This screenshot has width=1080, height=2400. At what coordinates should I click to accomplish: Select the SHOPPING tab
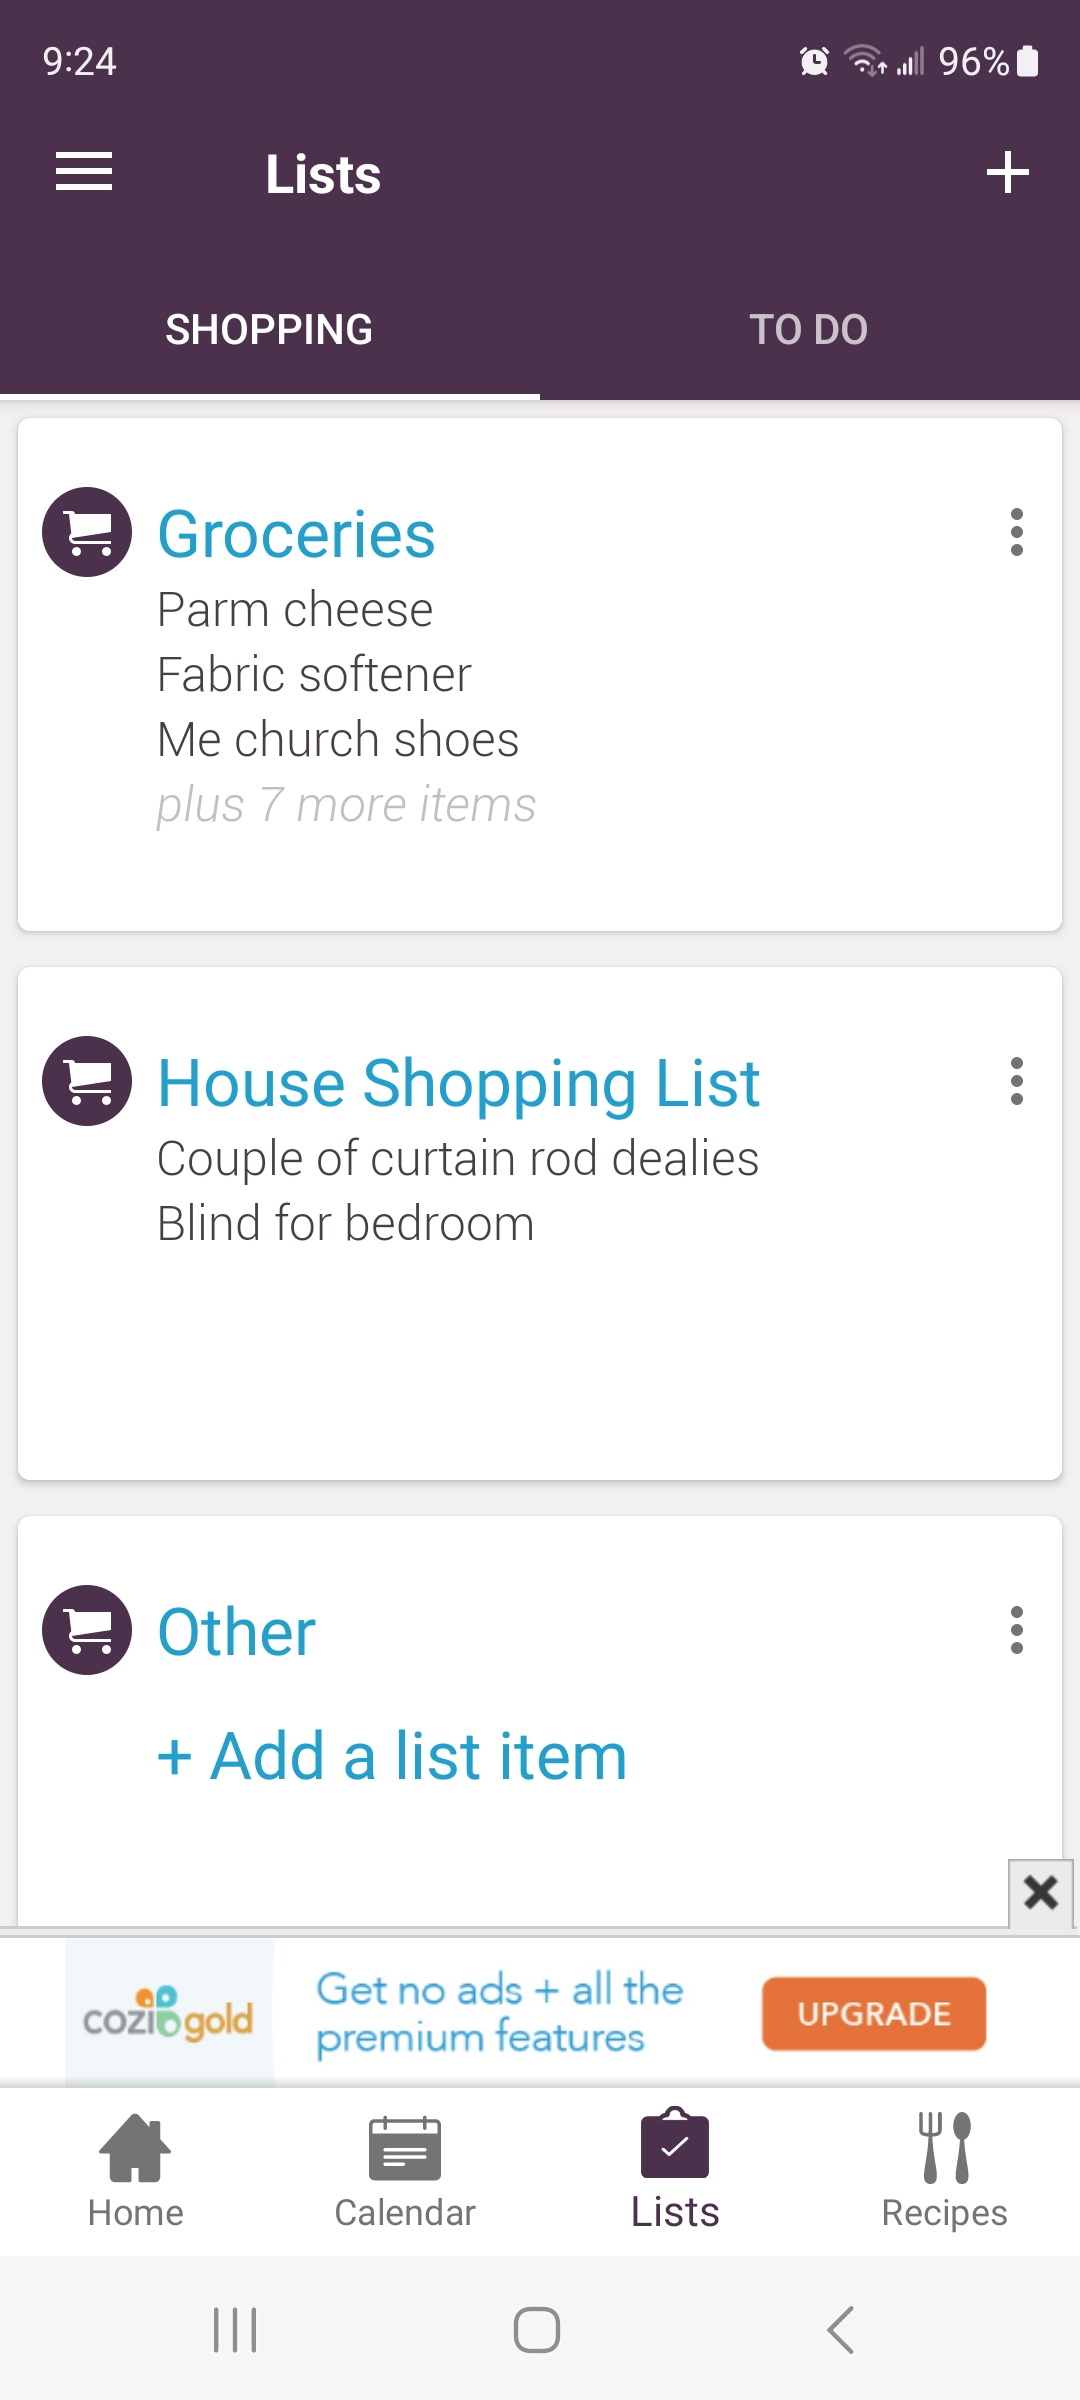269,330
